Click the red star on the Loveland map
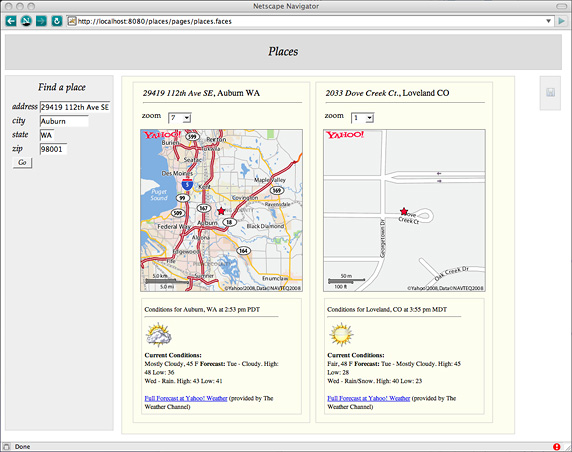572x452 pixels. [x=403, y=211]
